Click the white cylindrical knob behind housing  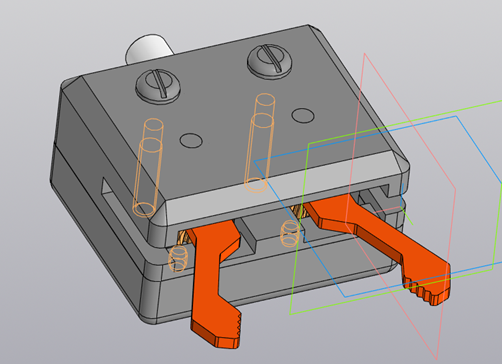(x=148, y=49)
